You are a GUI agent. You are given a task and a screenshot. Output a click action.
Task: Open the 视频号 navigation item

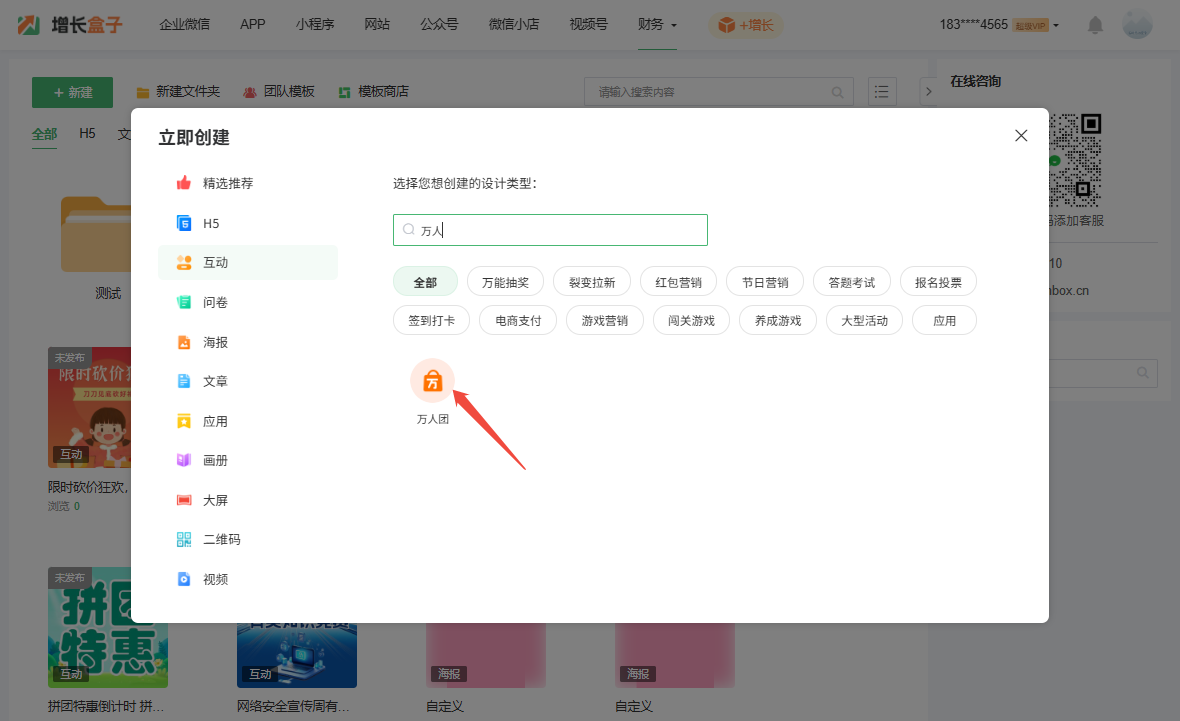(588, 25)
